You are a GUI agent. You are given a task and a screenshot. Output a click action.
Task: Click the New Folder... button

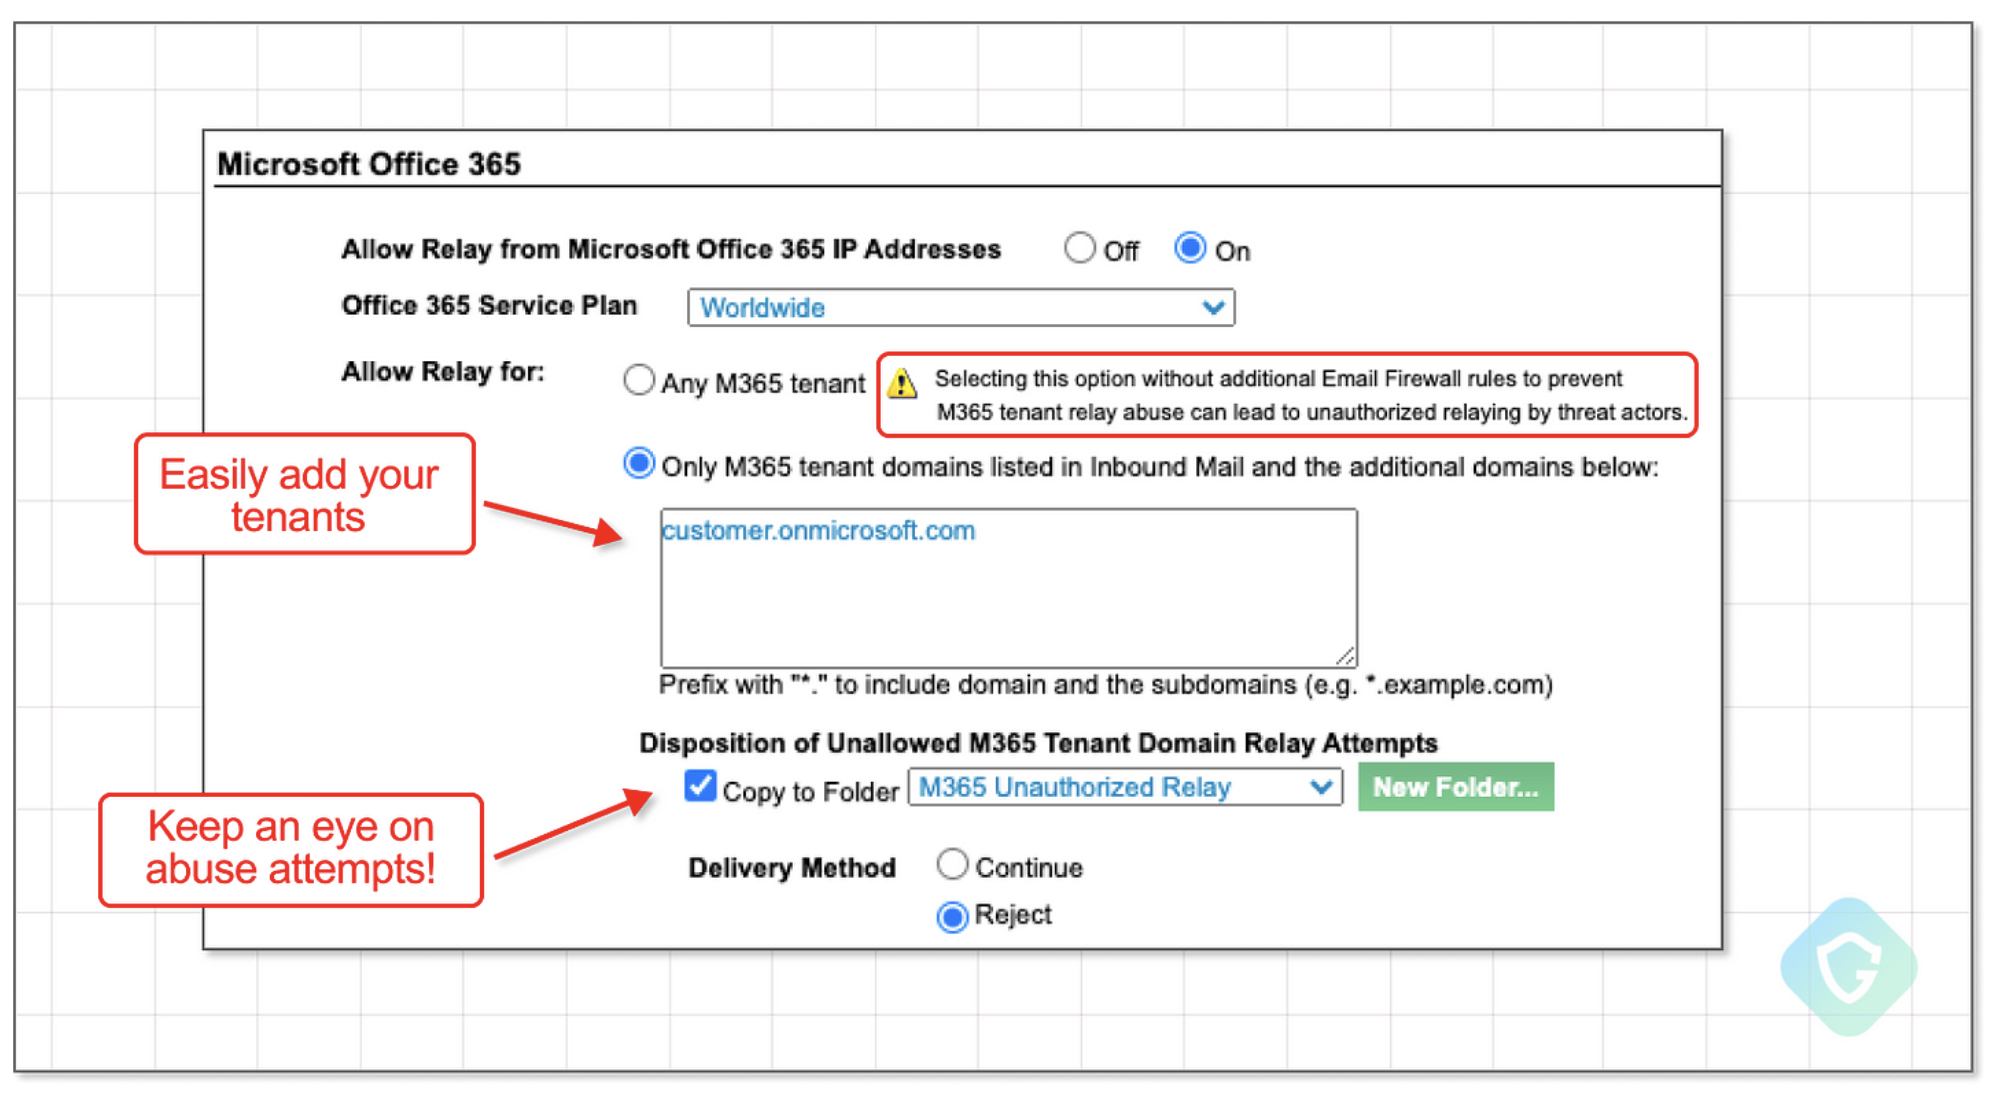tap(1455, 787)
